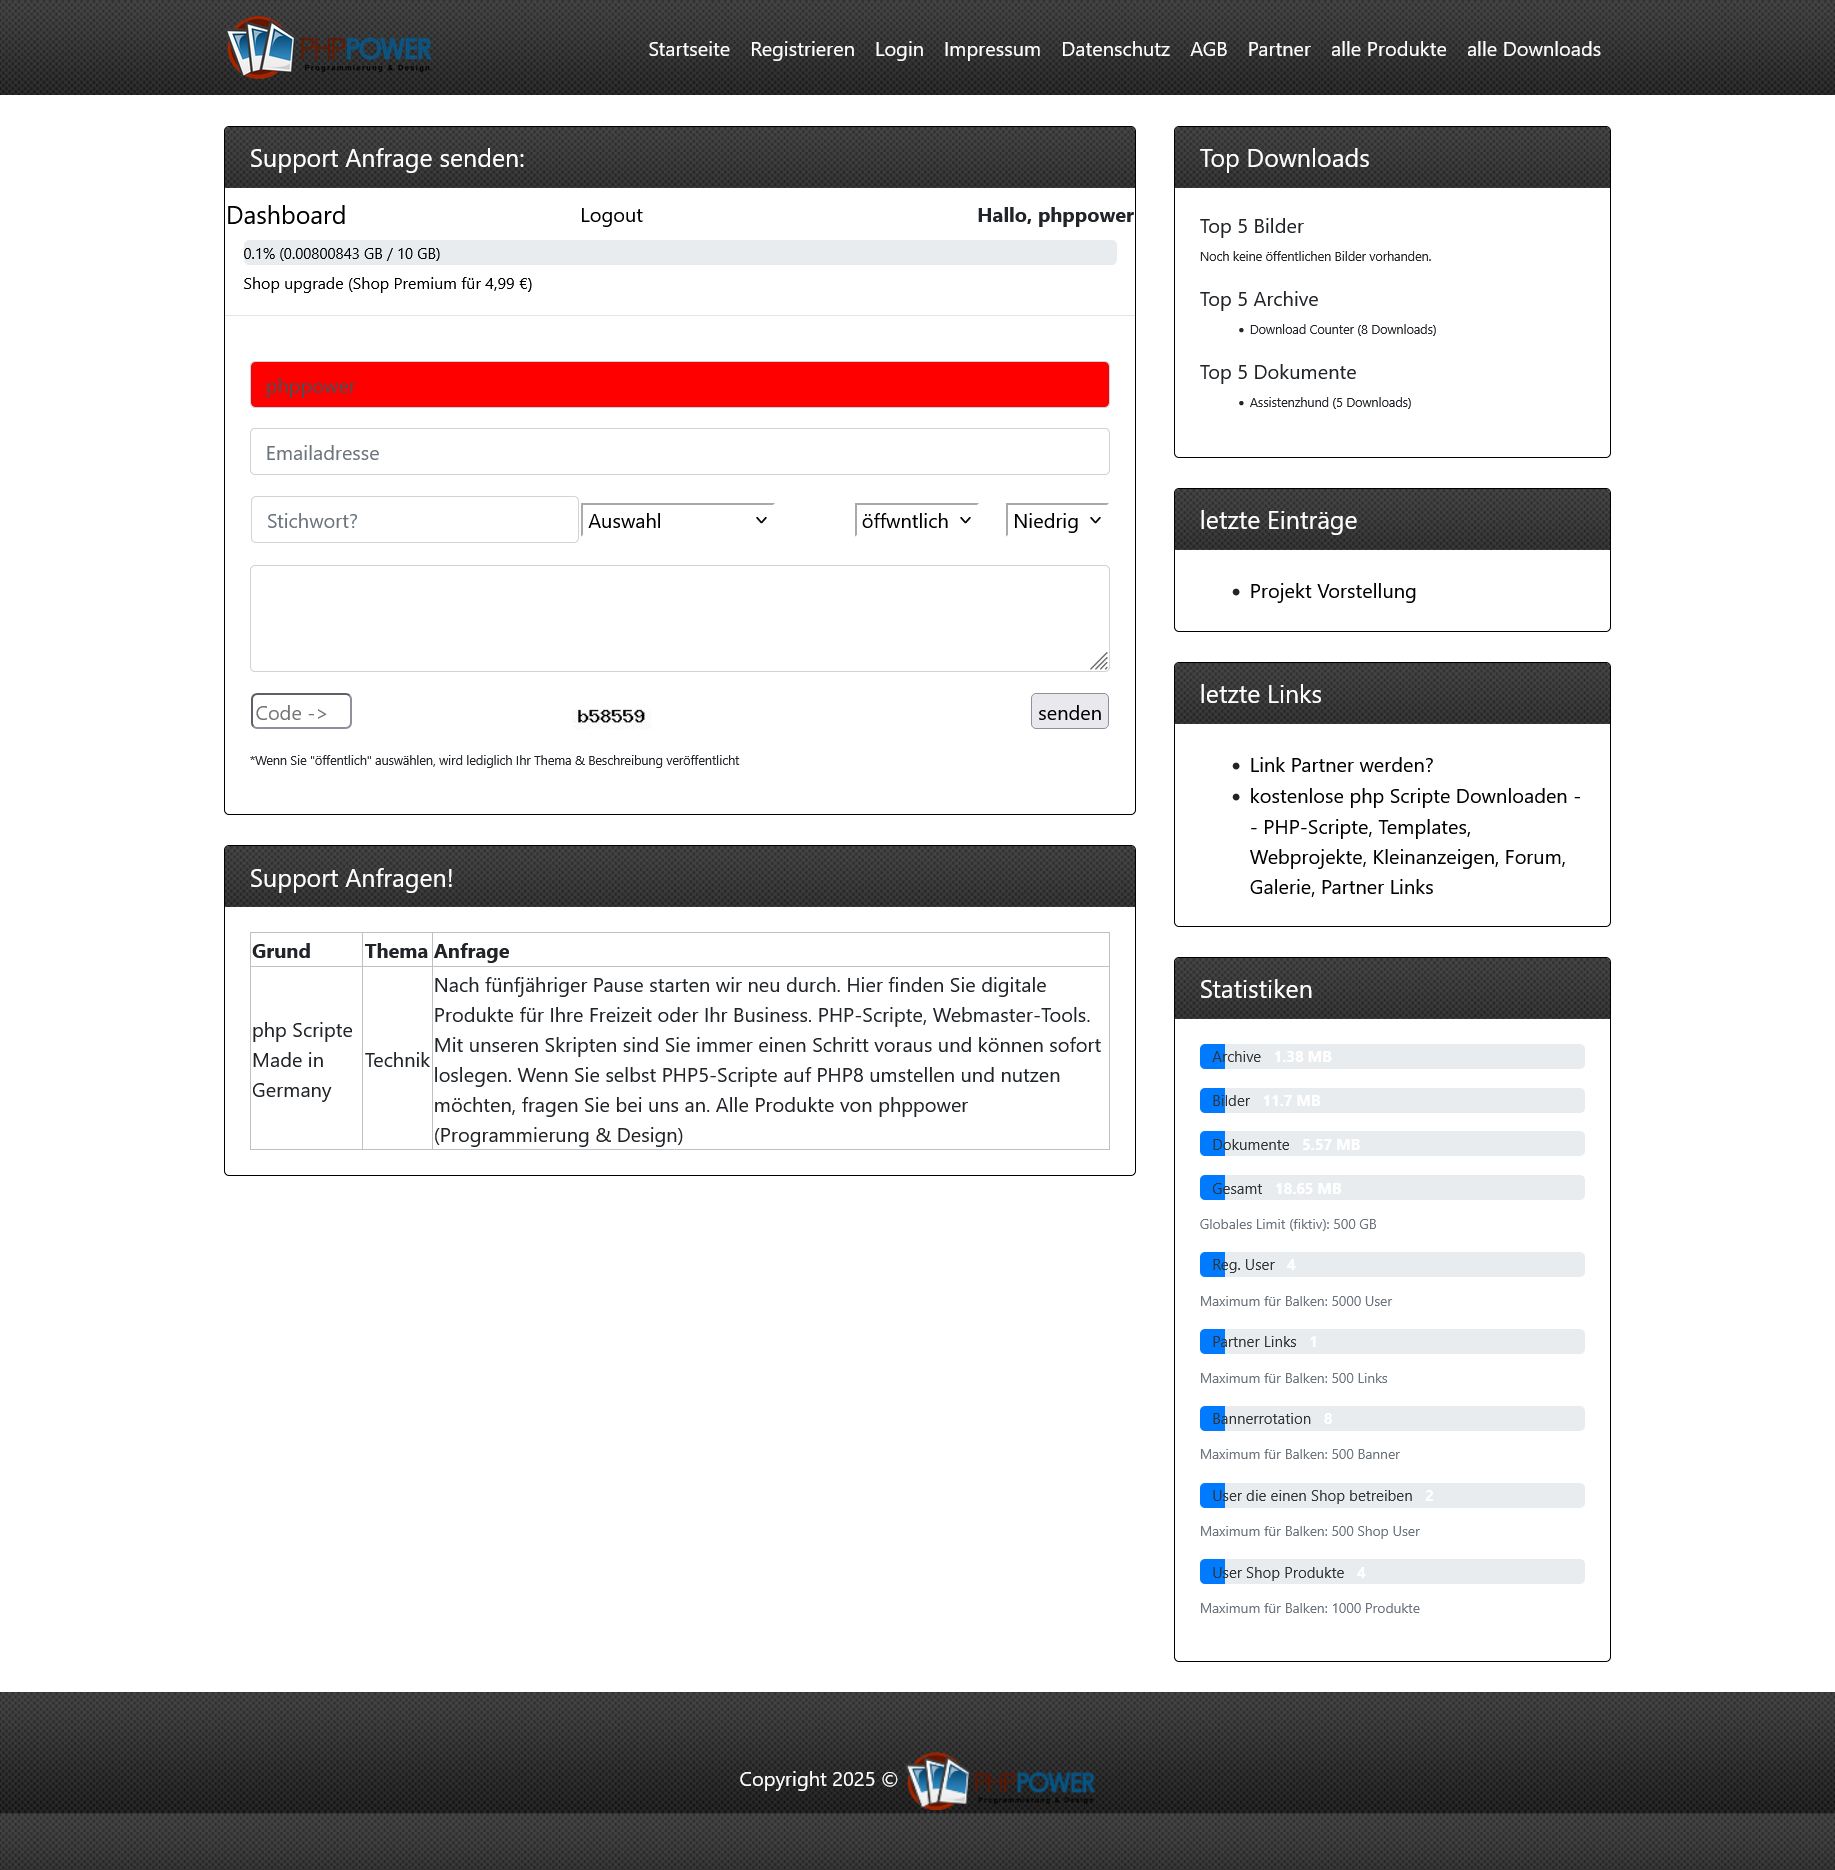
Task: Click the captcha code image b58559
Action: click(611, 716)
